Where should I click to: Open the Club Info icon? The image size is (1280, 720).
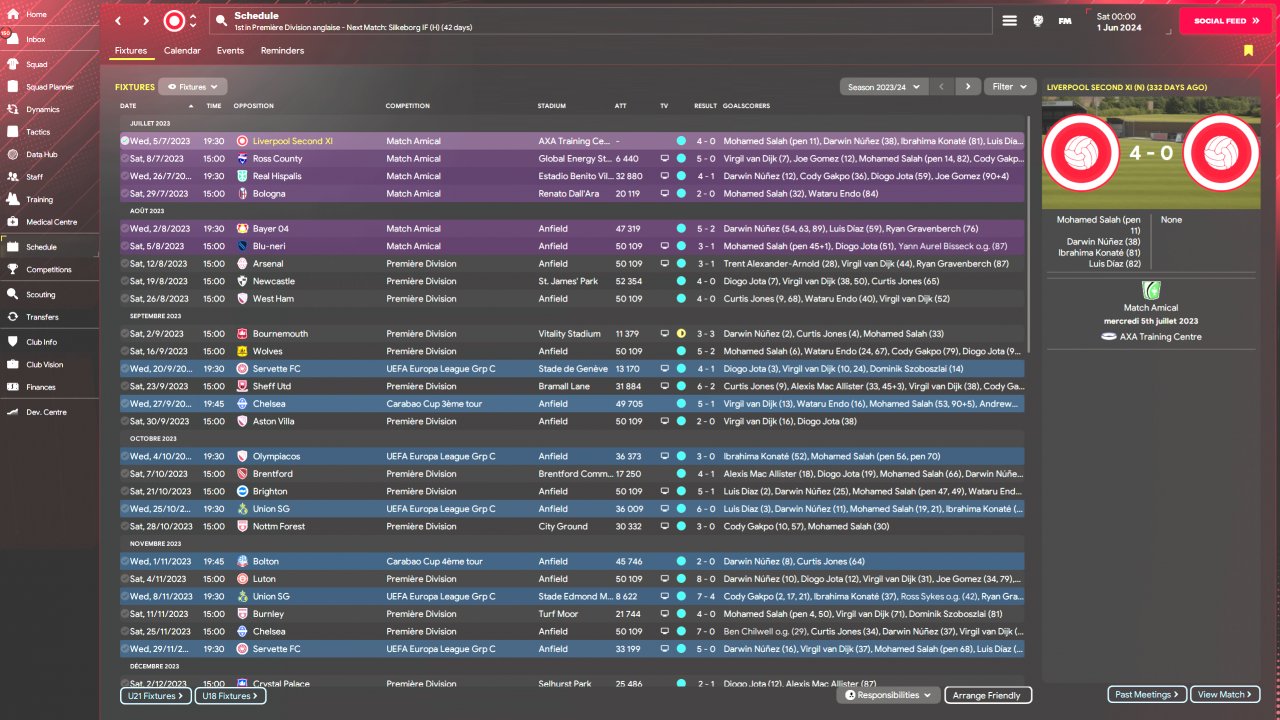(12, 342)
